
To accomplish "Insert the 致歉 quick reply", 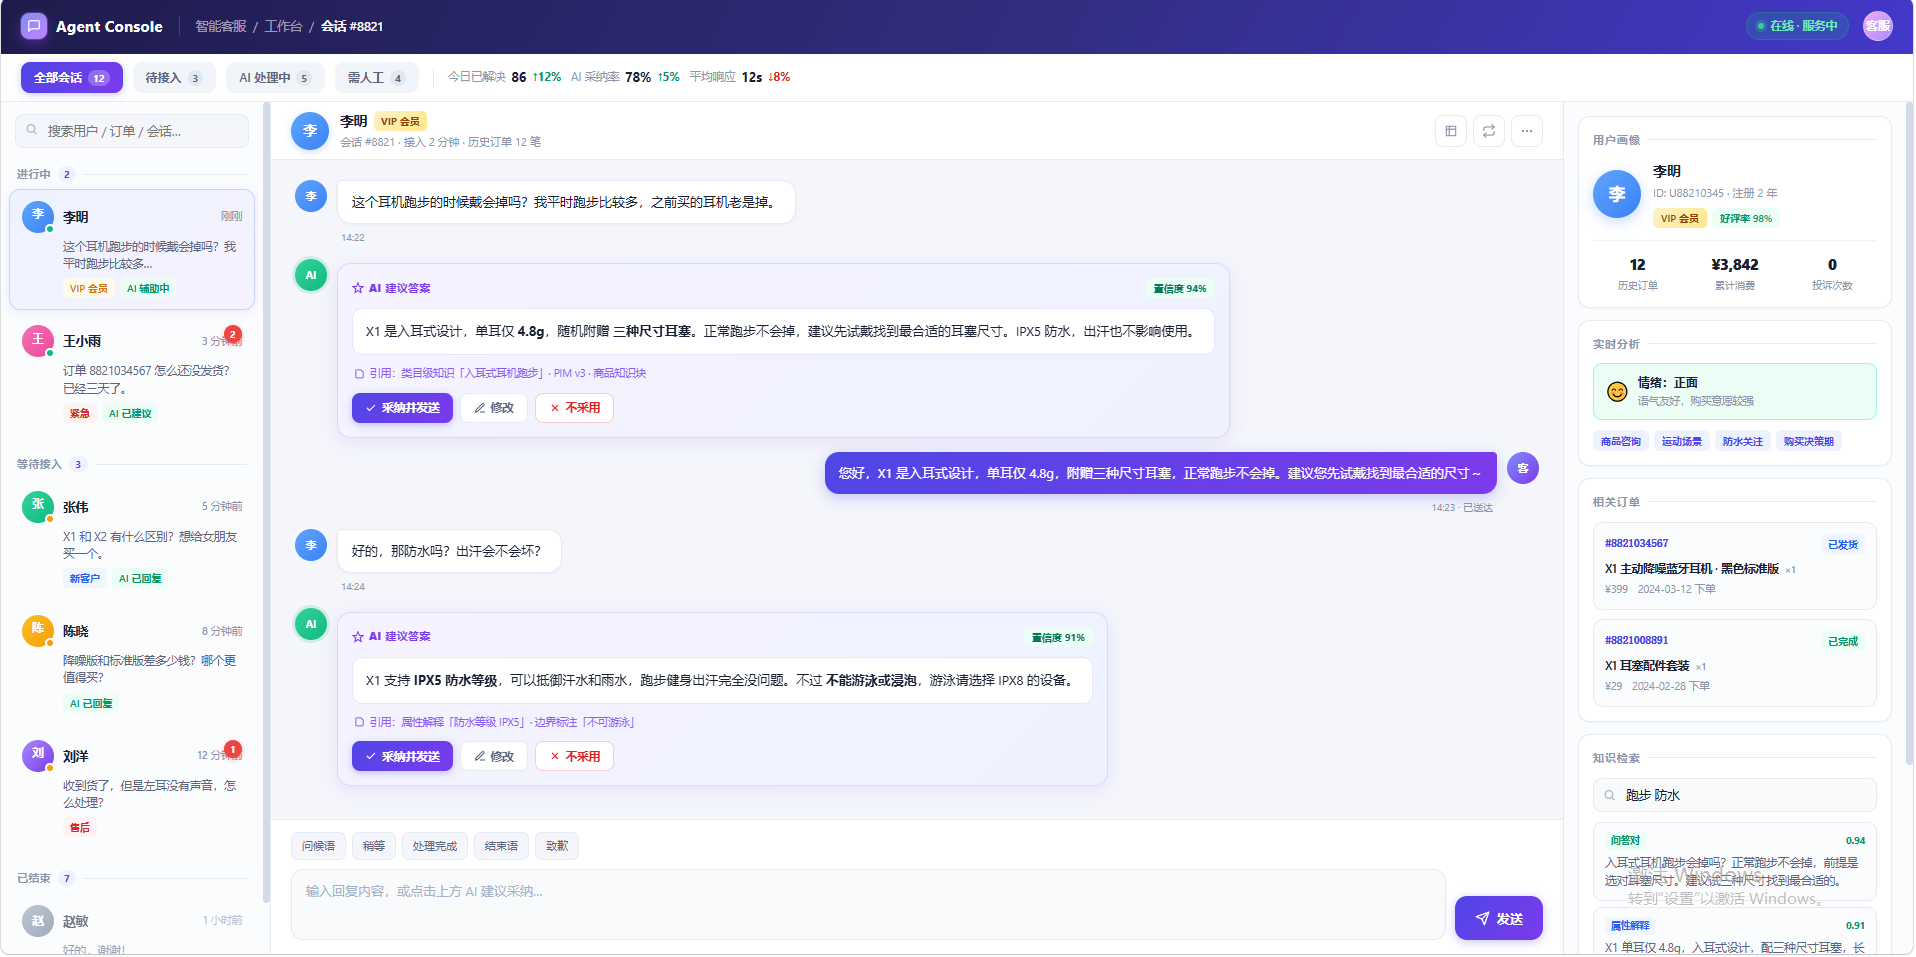I will pyautogui.click(x=557, y=846).
